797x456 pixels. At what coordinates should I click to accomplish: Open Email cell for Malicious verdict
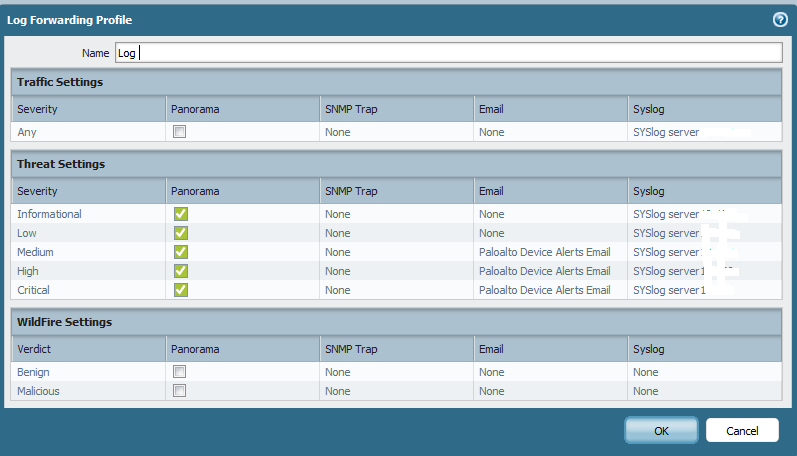pyautogui.click(x=550, y=391)
